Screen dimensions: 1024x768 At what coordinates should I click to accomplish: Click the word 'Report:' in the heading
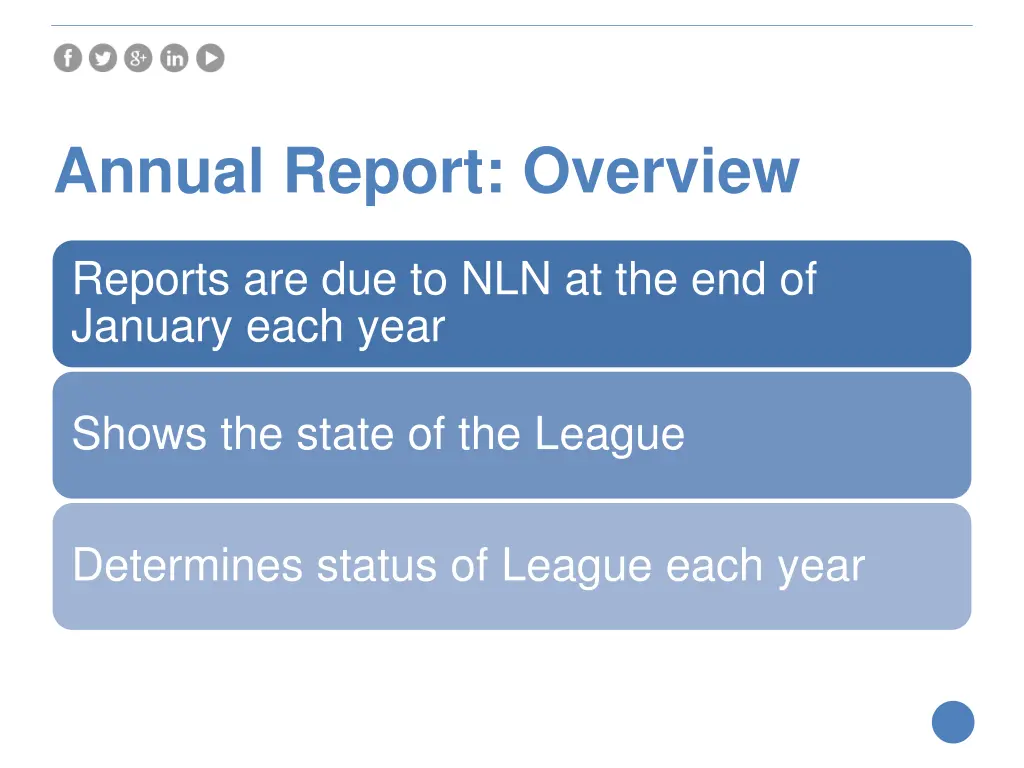[x=394, y=173]
